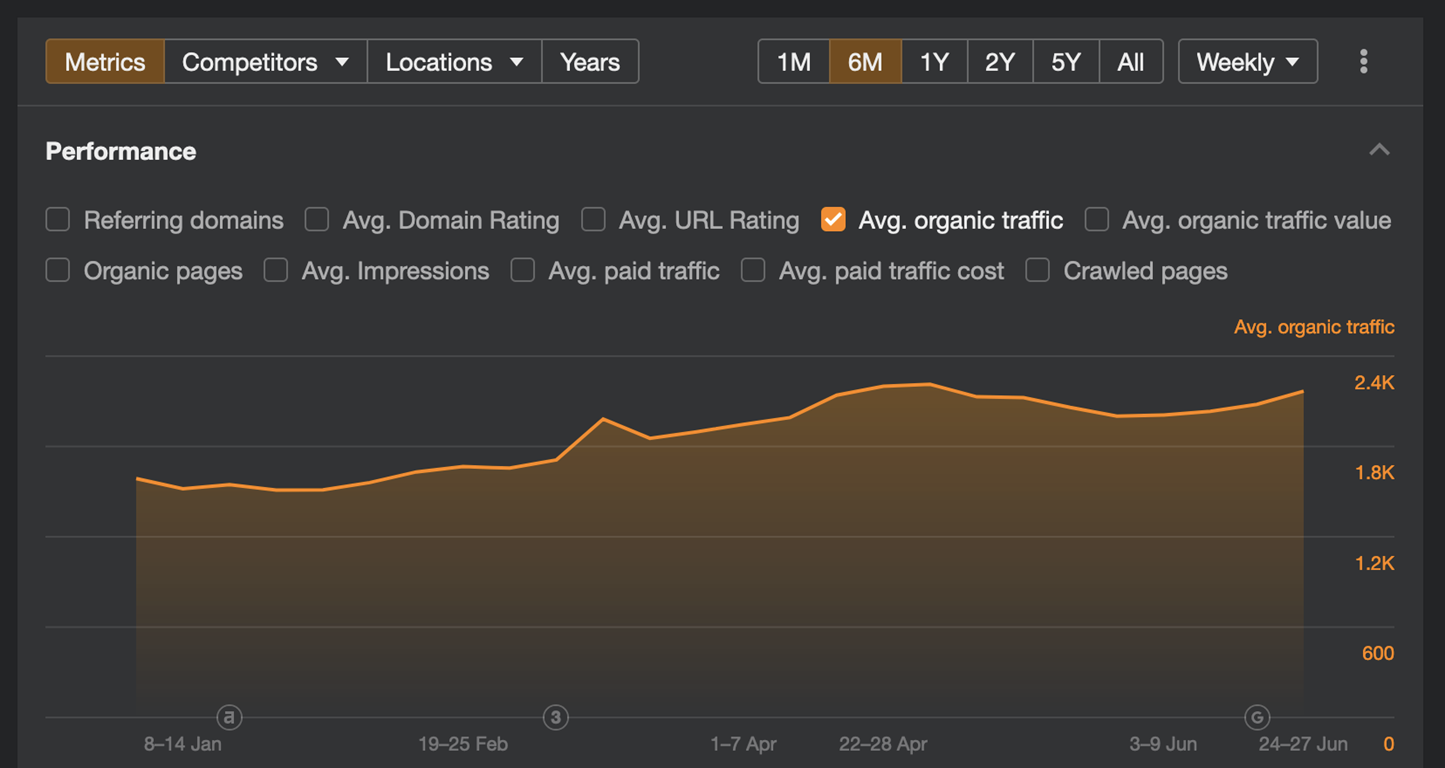Click the orange 'Avg. organic traffic' axis label
Viewport: 1445px width, 768px height.
click(x=1314, y=327)
